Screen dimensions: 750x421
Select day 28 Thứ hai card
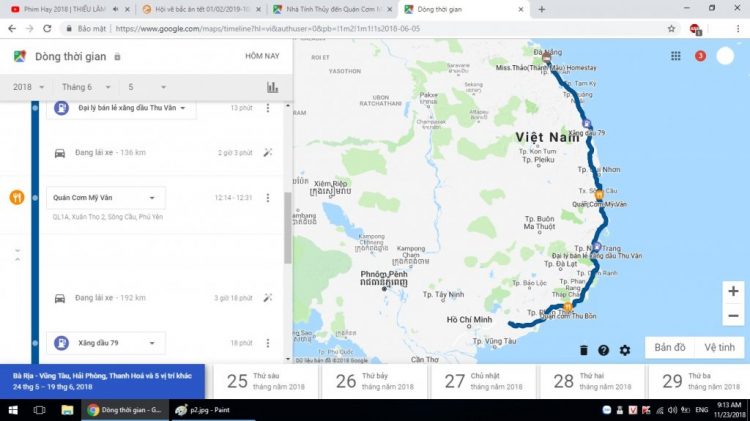[592, 381]
